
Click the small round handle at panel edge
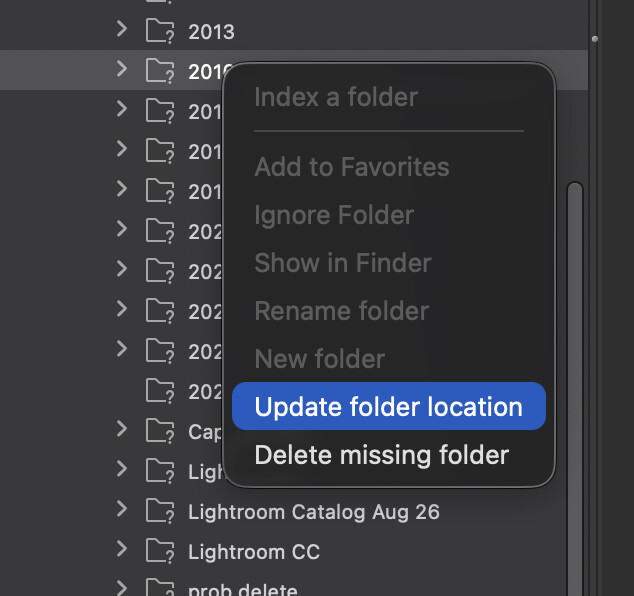pos(594,39)
